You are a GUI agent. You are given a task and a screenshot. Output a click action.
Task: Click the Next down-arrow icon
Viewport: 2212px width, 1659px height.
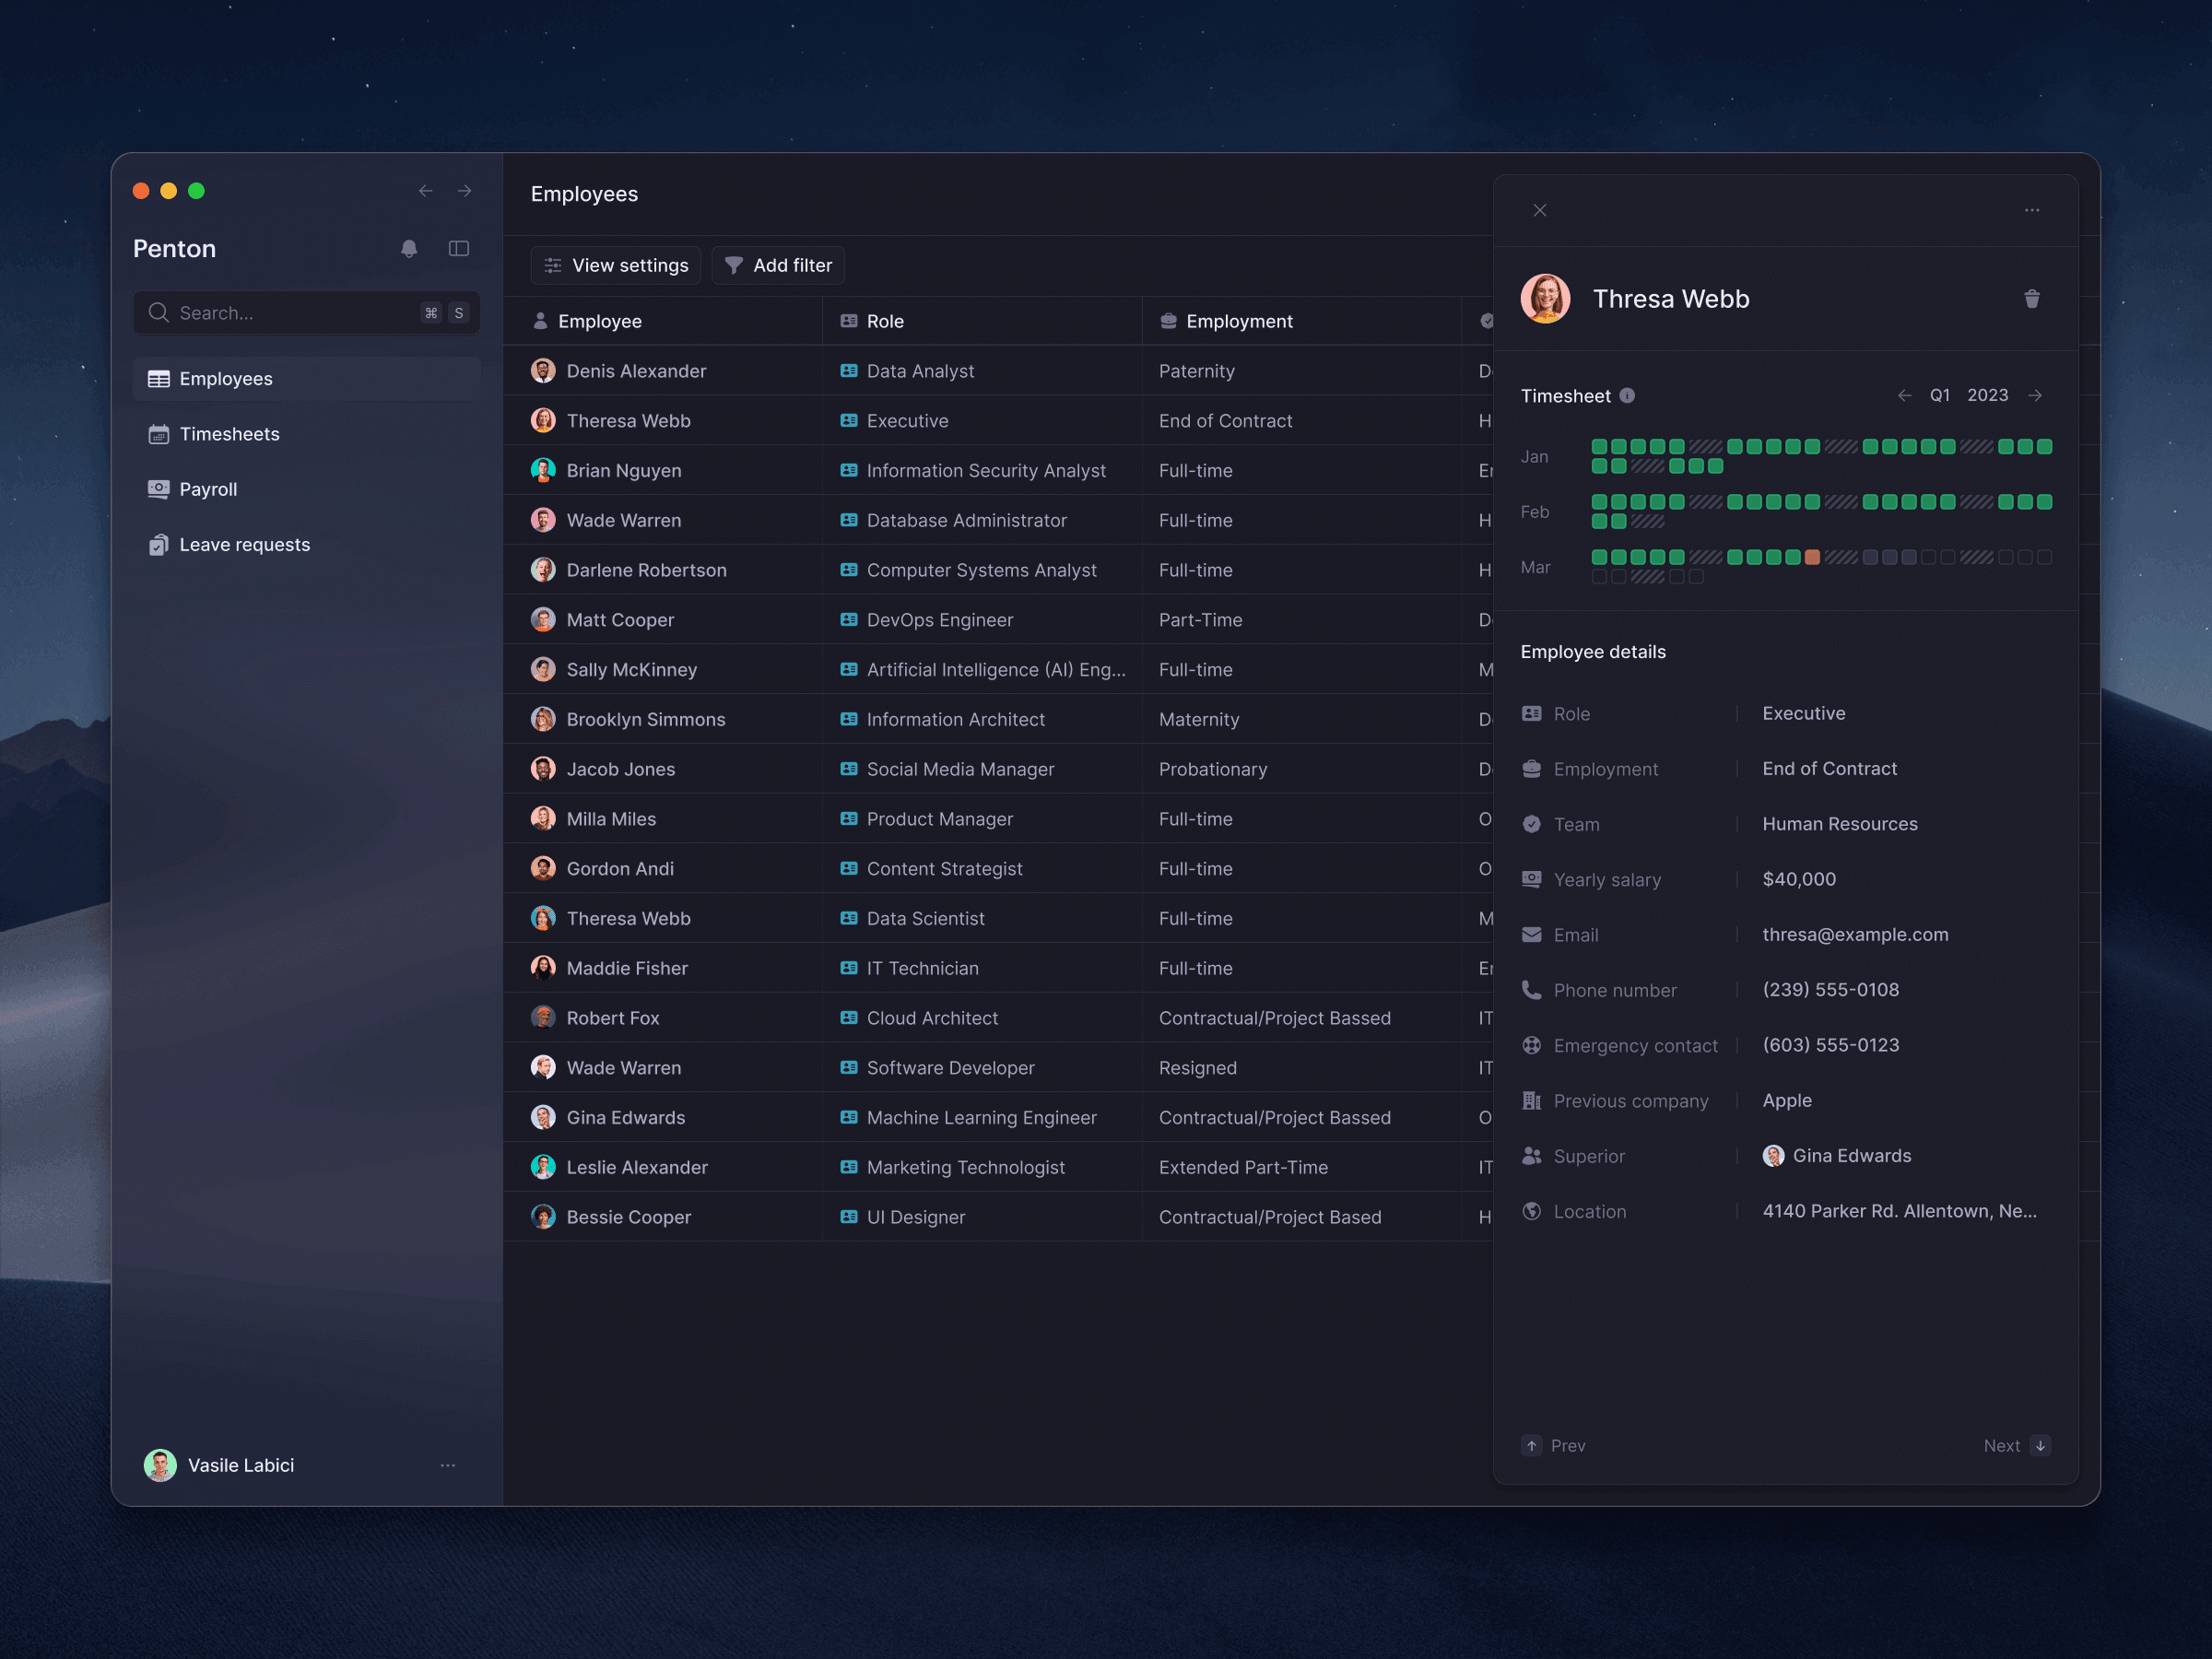(x=2040, y=1446)
